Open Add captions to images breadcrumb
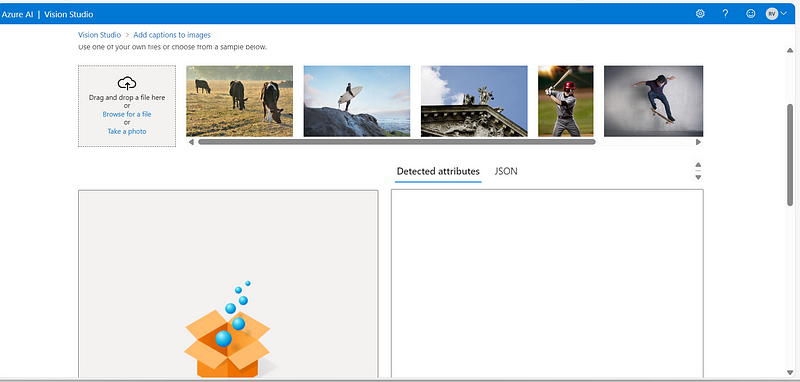This screenshot has height=382, width=800. tap(172, 35)
